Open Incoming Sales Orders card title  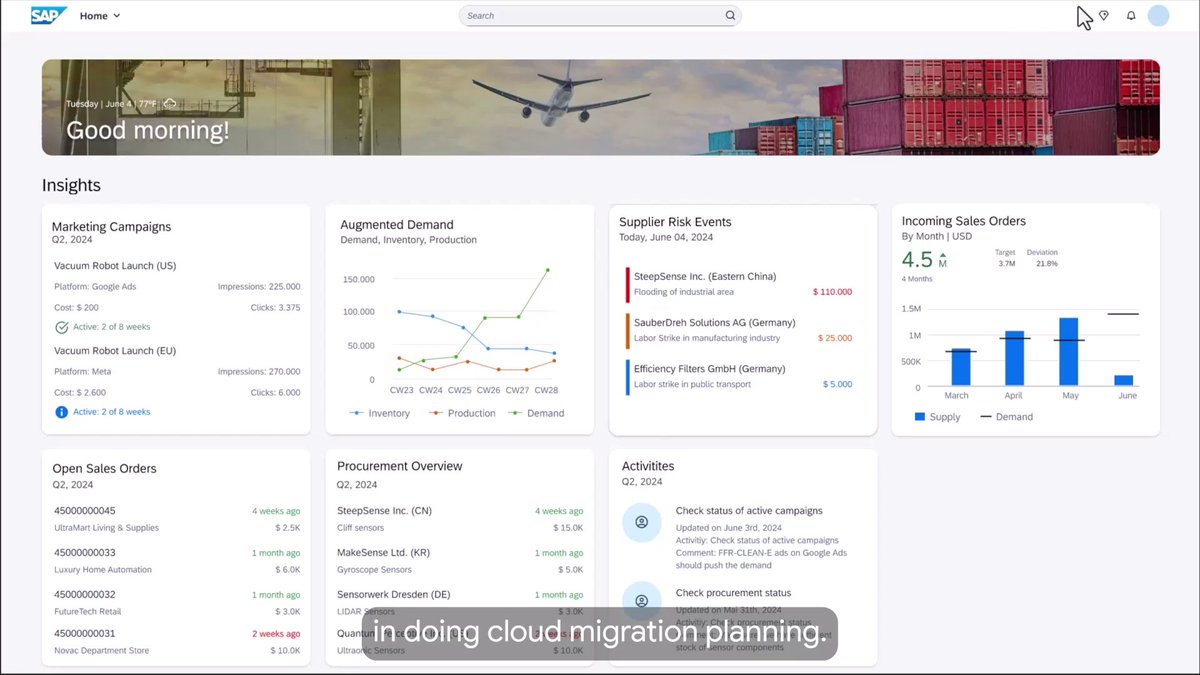[x=964, y=221]
